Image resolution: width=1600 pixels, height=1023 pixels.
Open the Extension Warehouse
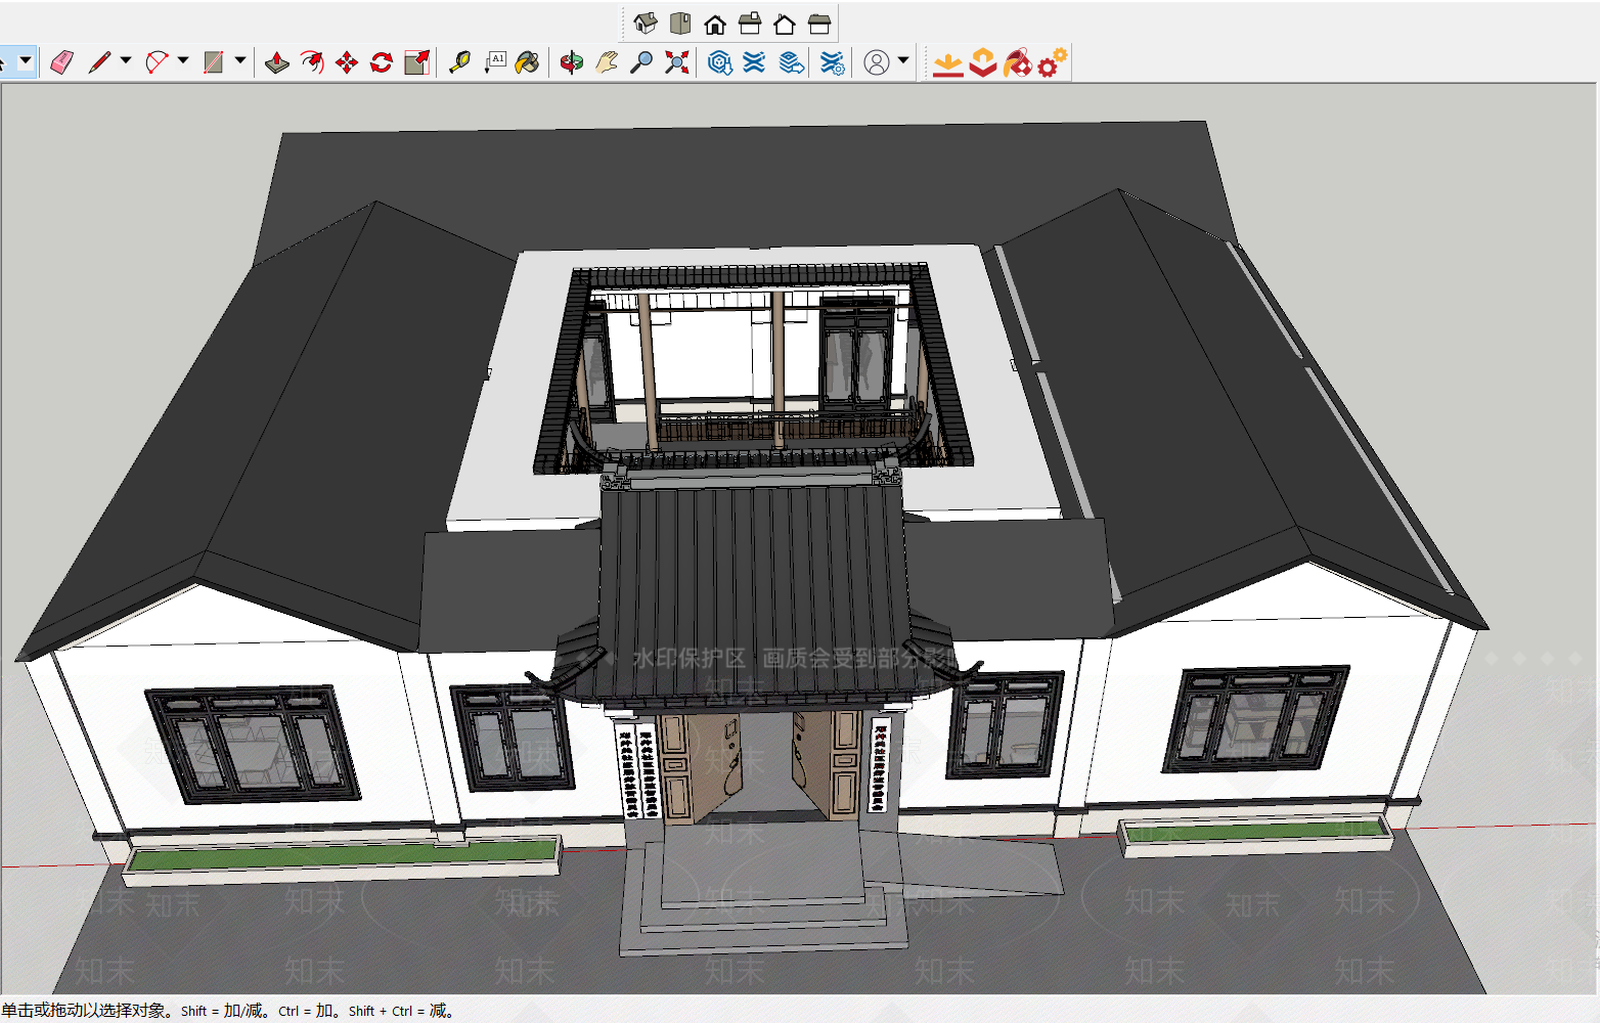click(x=755, y=63)
